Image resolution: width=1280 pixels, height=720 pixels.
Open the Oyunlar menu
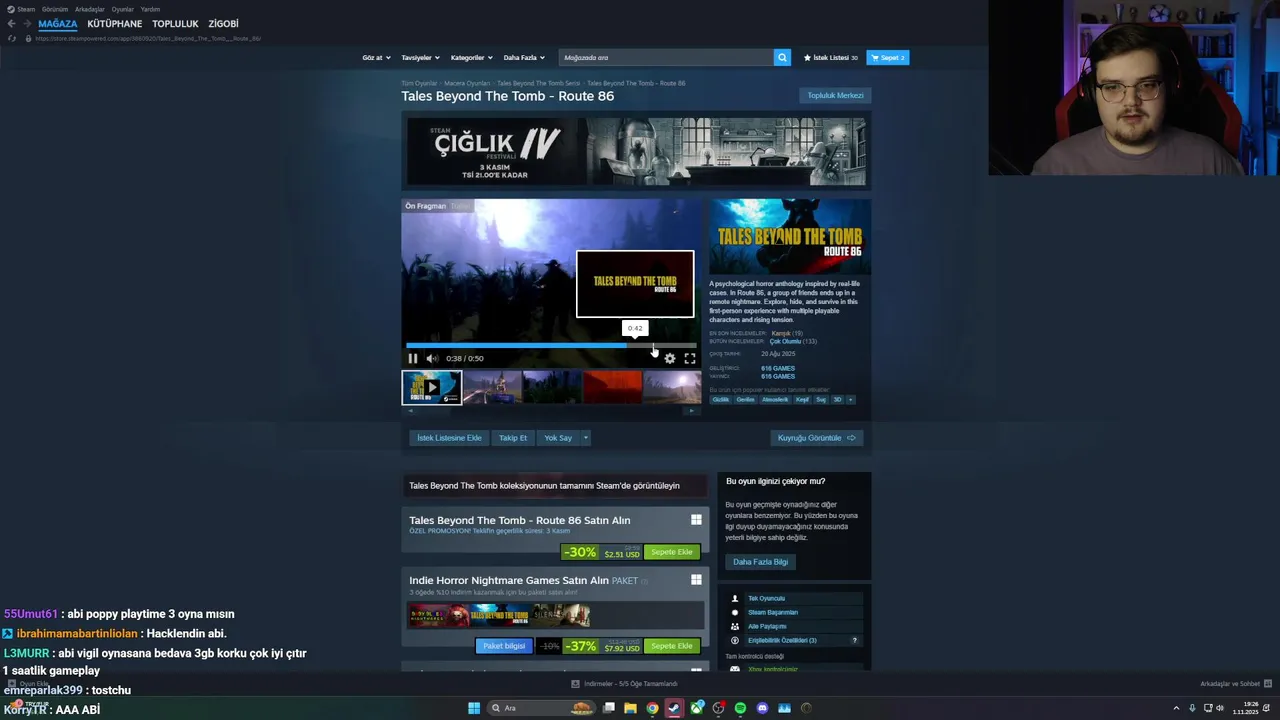click(x=123, y=9)
